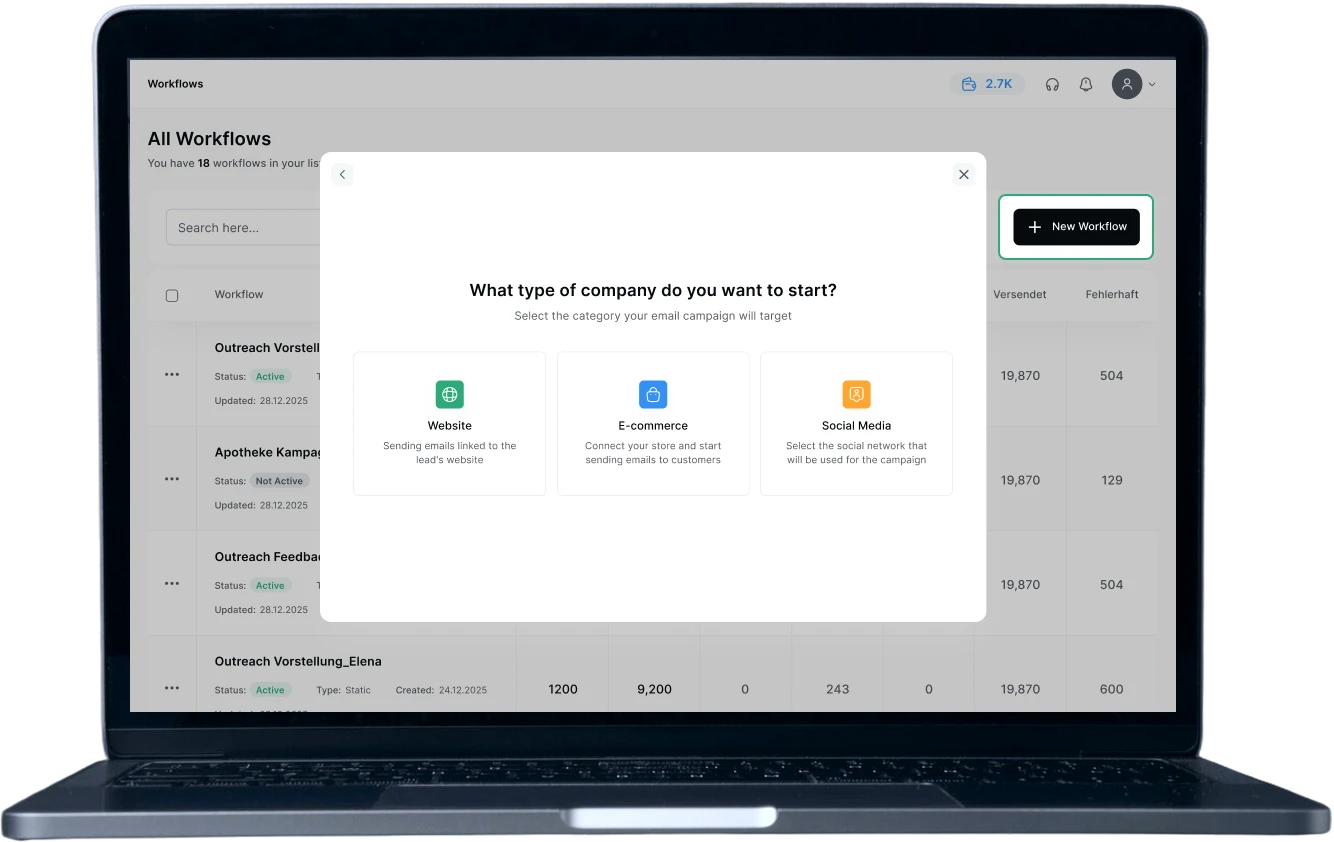Open the headphones support icon

pyautogui.click(x=1052, y=84)
